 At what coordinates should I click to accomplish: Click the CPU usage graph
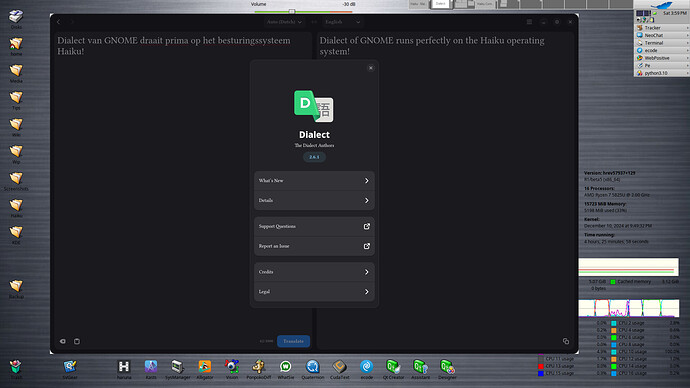[x=628, y=308]
